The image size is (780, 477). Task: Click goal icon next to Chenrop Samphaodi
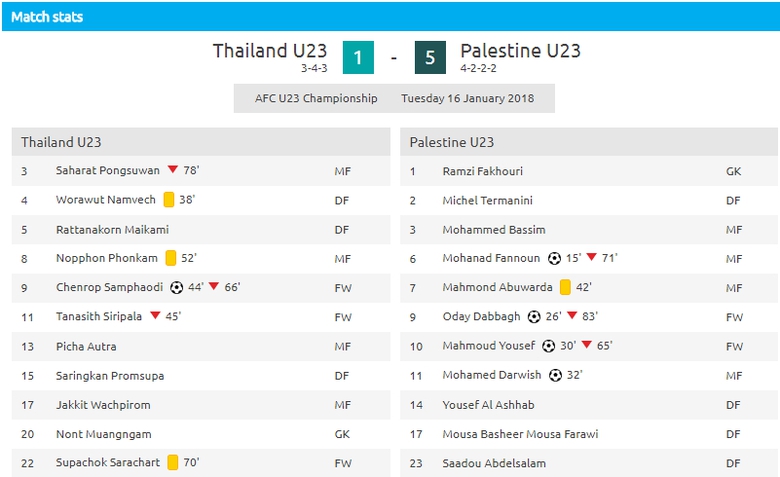(x=177, y=287)
